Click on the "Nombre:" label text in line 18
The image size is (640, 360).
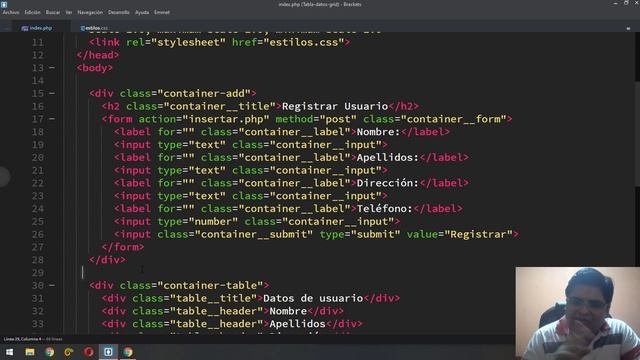click(x=378, y=132)
